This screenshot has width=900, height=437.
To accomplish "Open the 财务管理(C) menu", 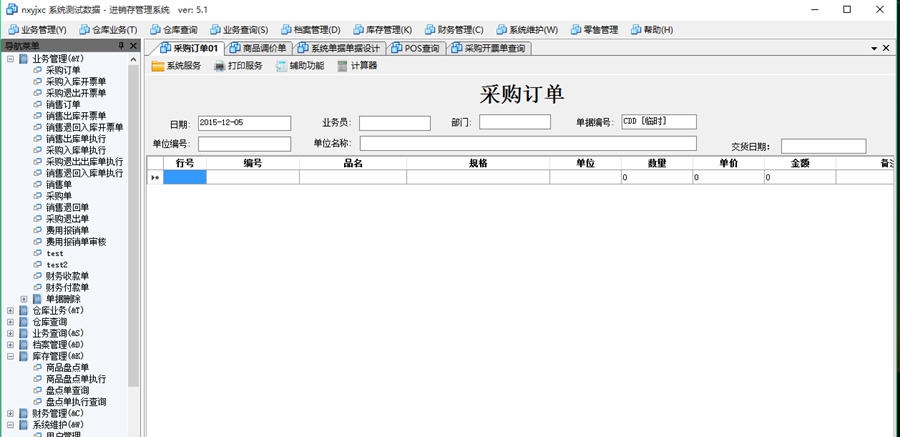I will tap(453, 30).
